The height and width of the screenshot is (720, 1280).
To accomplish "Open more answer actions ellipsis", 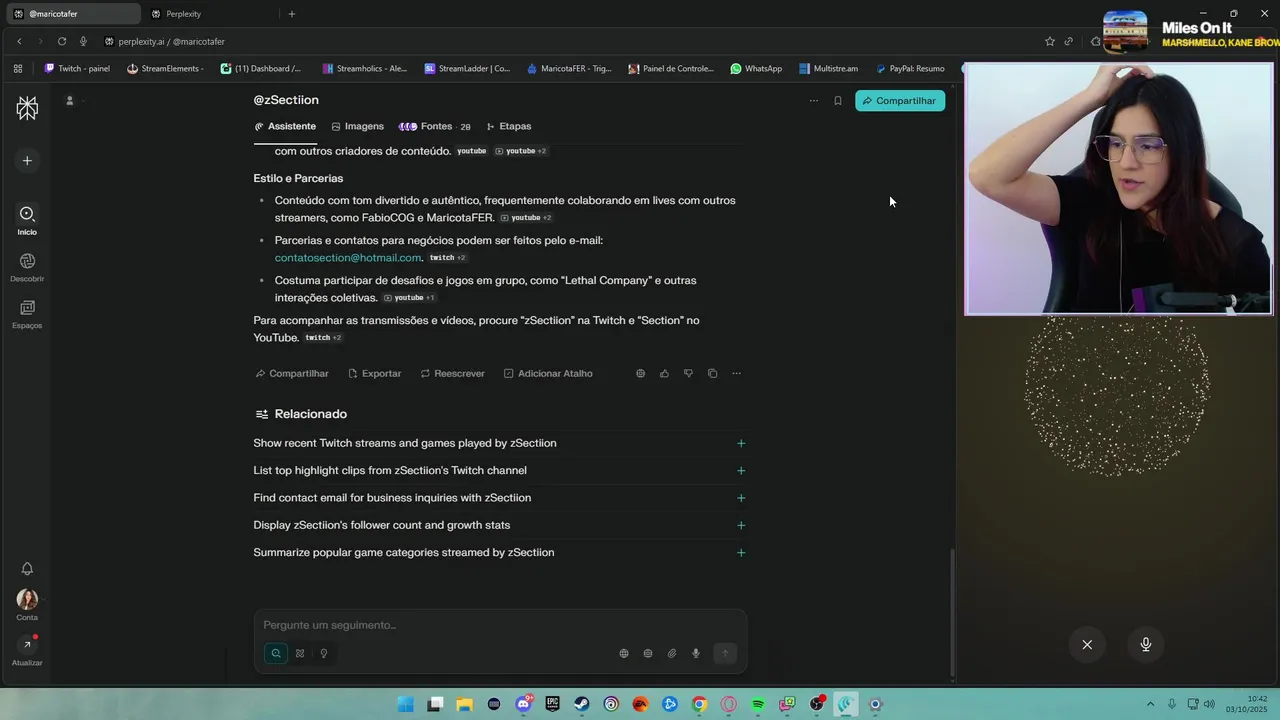I will tap(736, 374).
